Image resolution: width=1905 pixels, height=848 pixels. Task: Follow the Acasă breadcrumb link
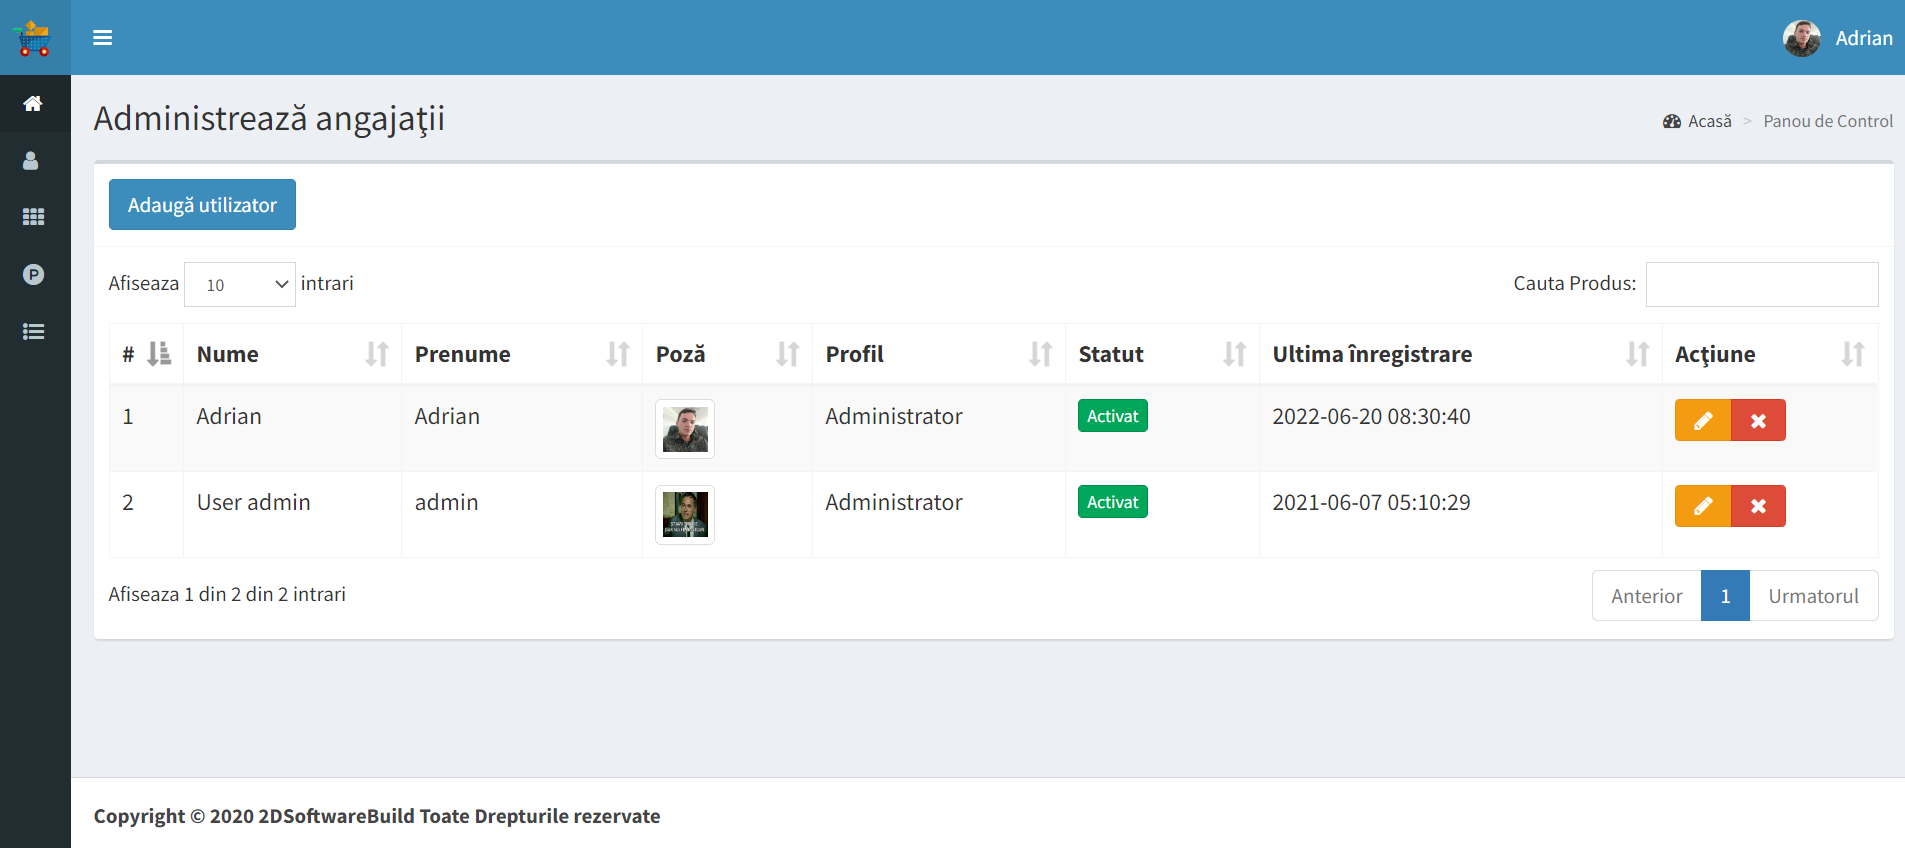coord(1708,121)
